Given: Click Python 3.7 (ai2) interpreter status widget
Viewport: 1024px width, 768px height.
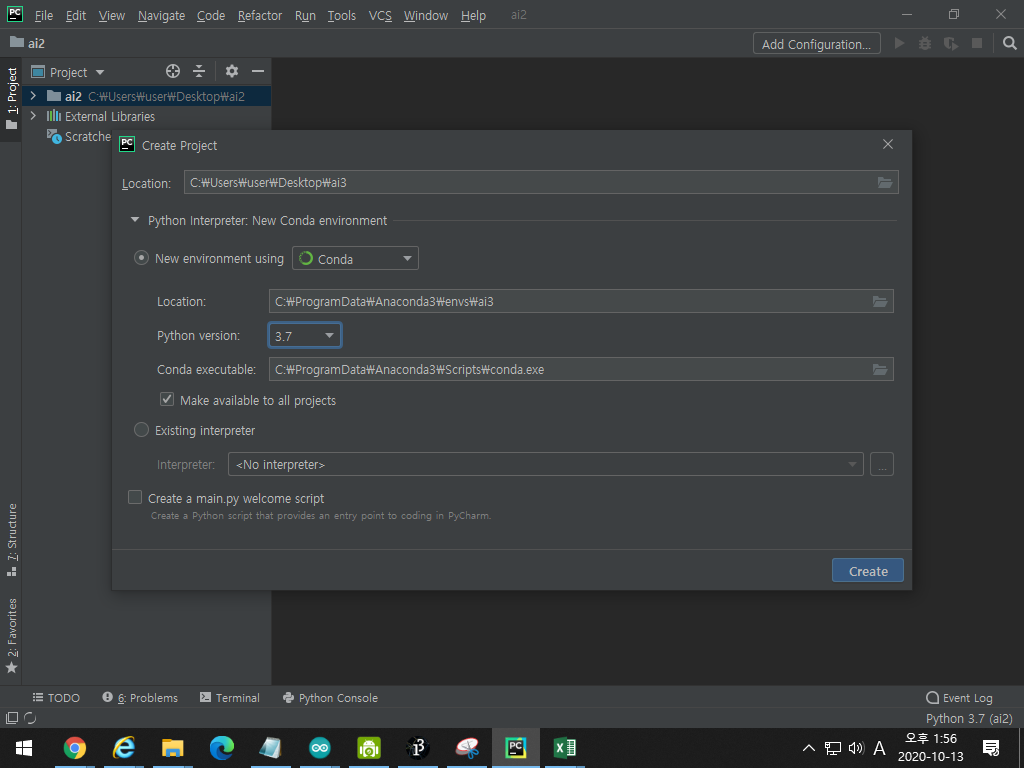Looking at the screenshot, I should click(x=969, y=718).
